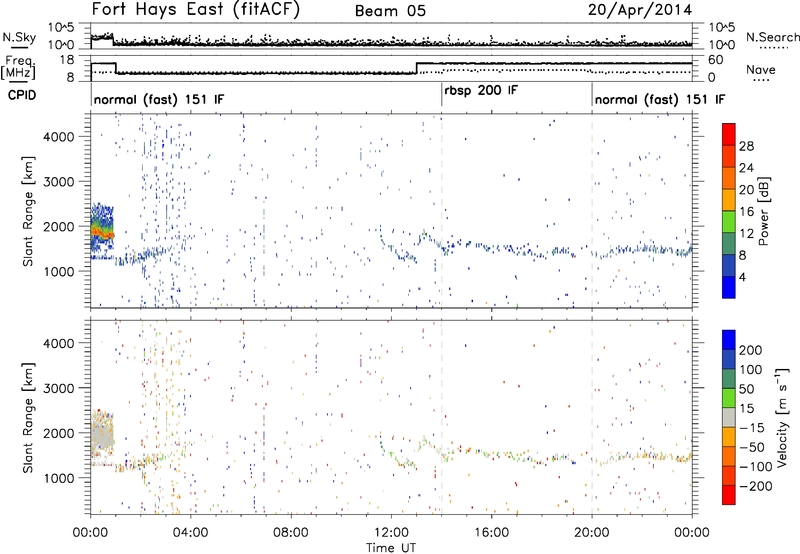Click 'normal (fast) 151 IF' label starting at 20:00

pyautogui.click(x=659, y=99)
